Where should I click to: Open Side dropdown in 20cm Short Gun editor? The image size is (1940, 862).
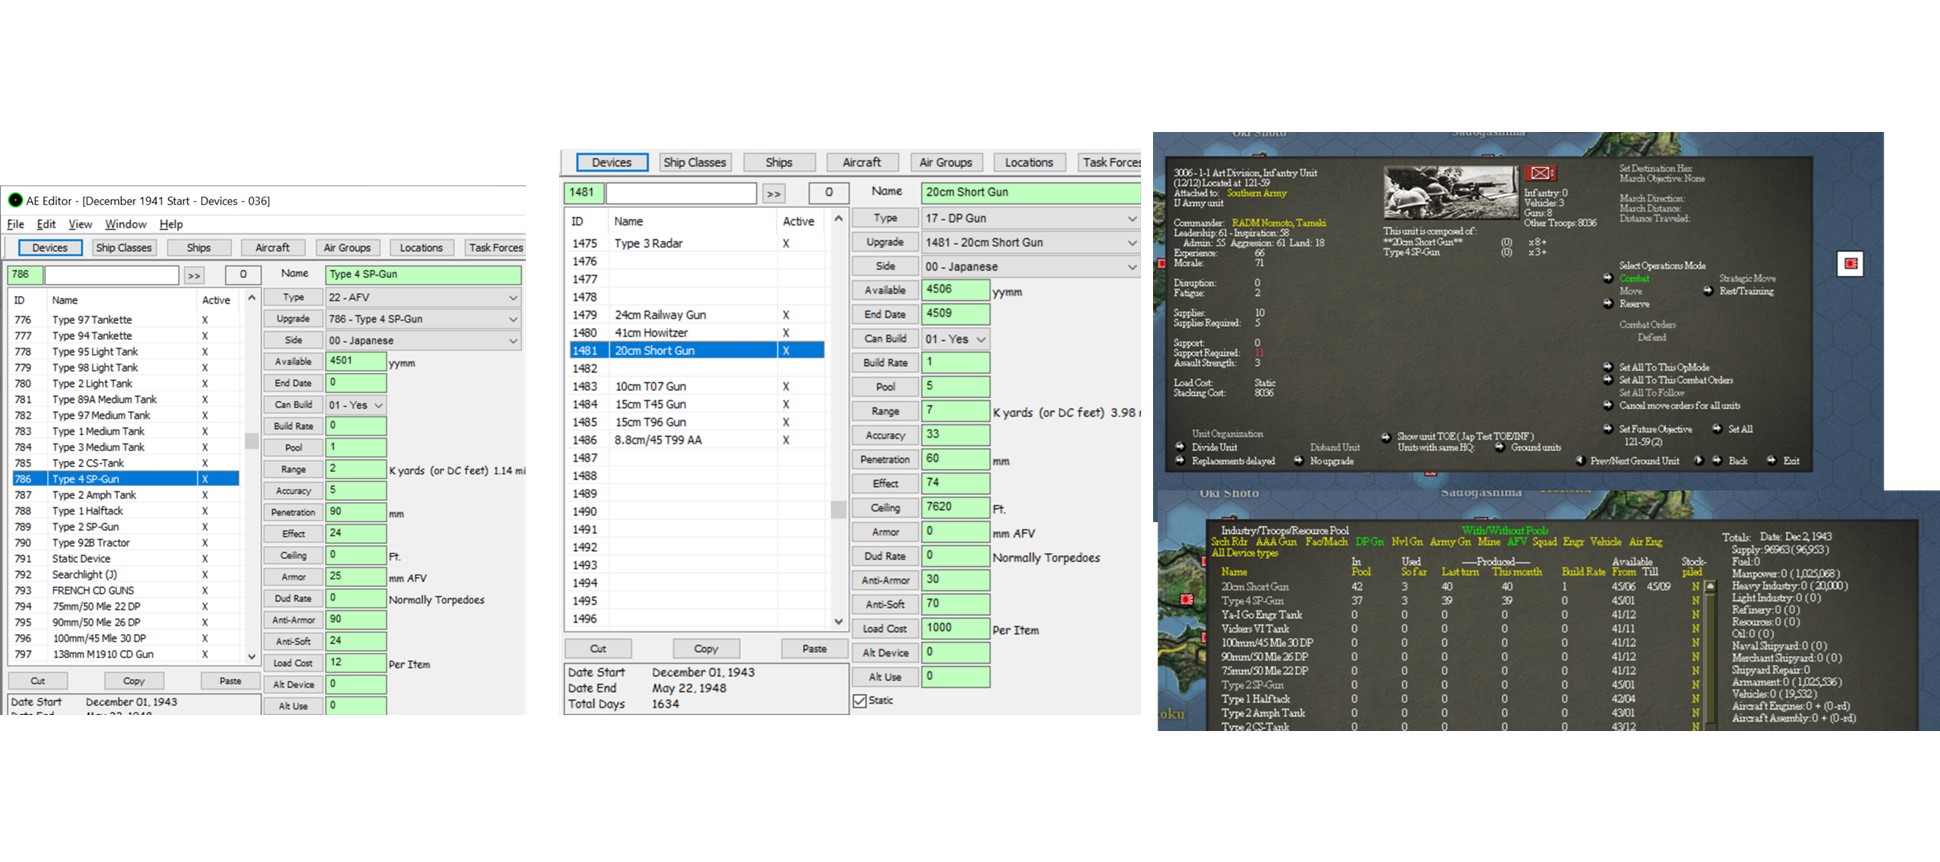[x=1031, y=266]
